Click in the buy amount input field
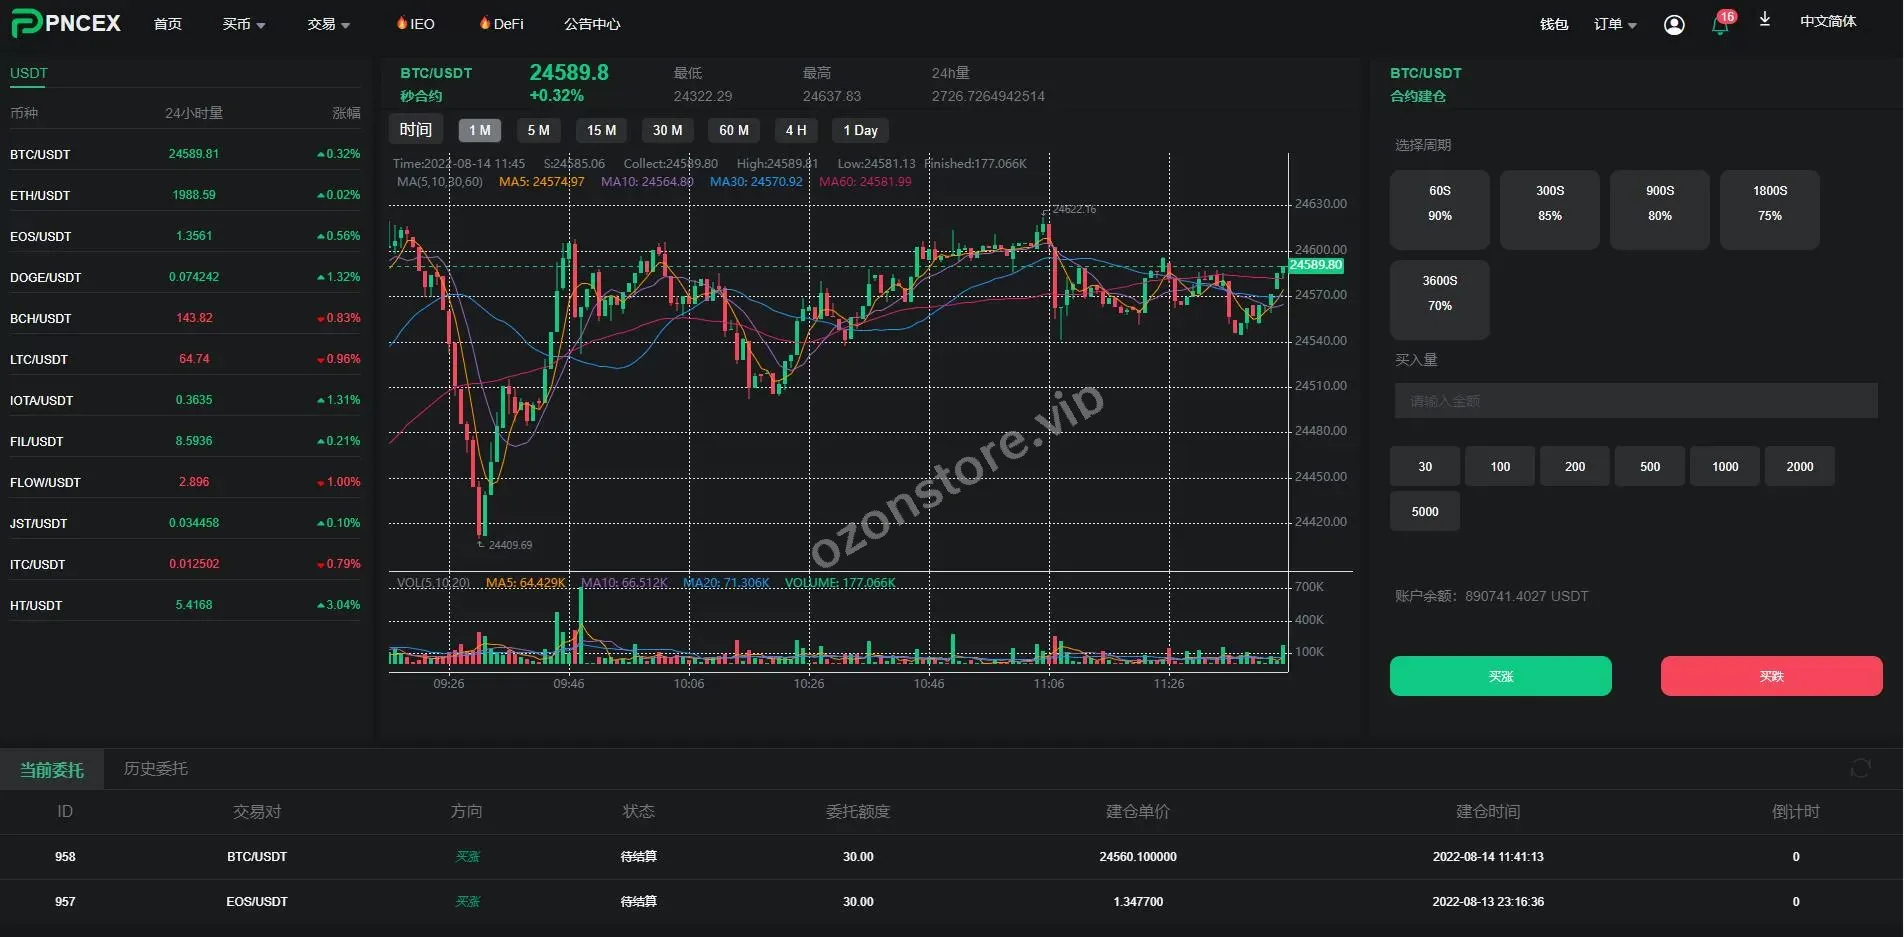The height and width of the screenshot is (937, 1904). pos(1635,401)
